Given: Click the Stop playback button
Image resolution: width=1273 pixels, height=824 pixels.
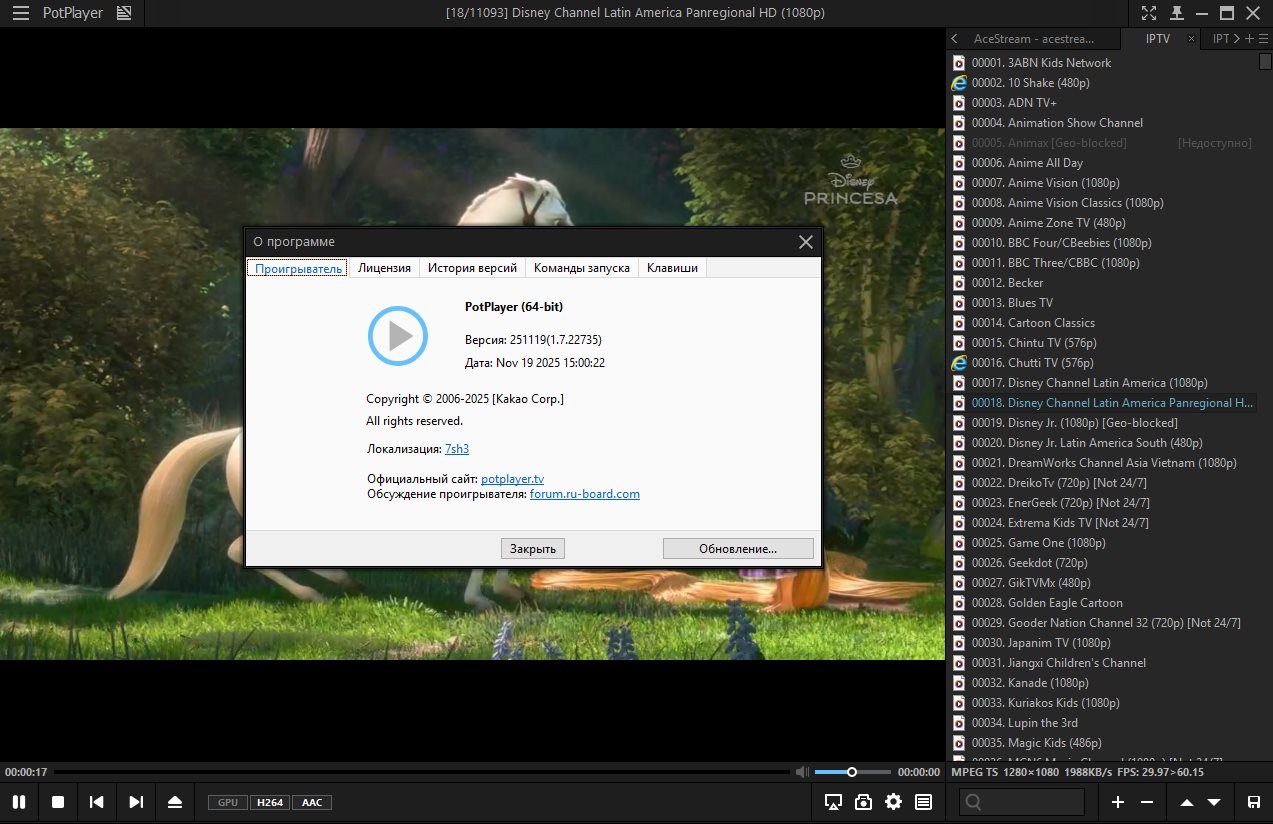Looking at the screenshot, I should (x=58, y=802).
